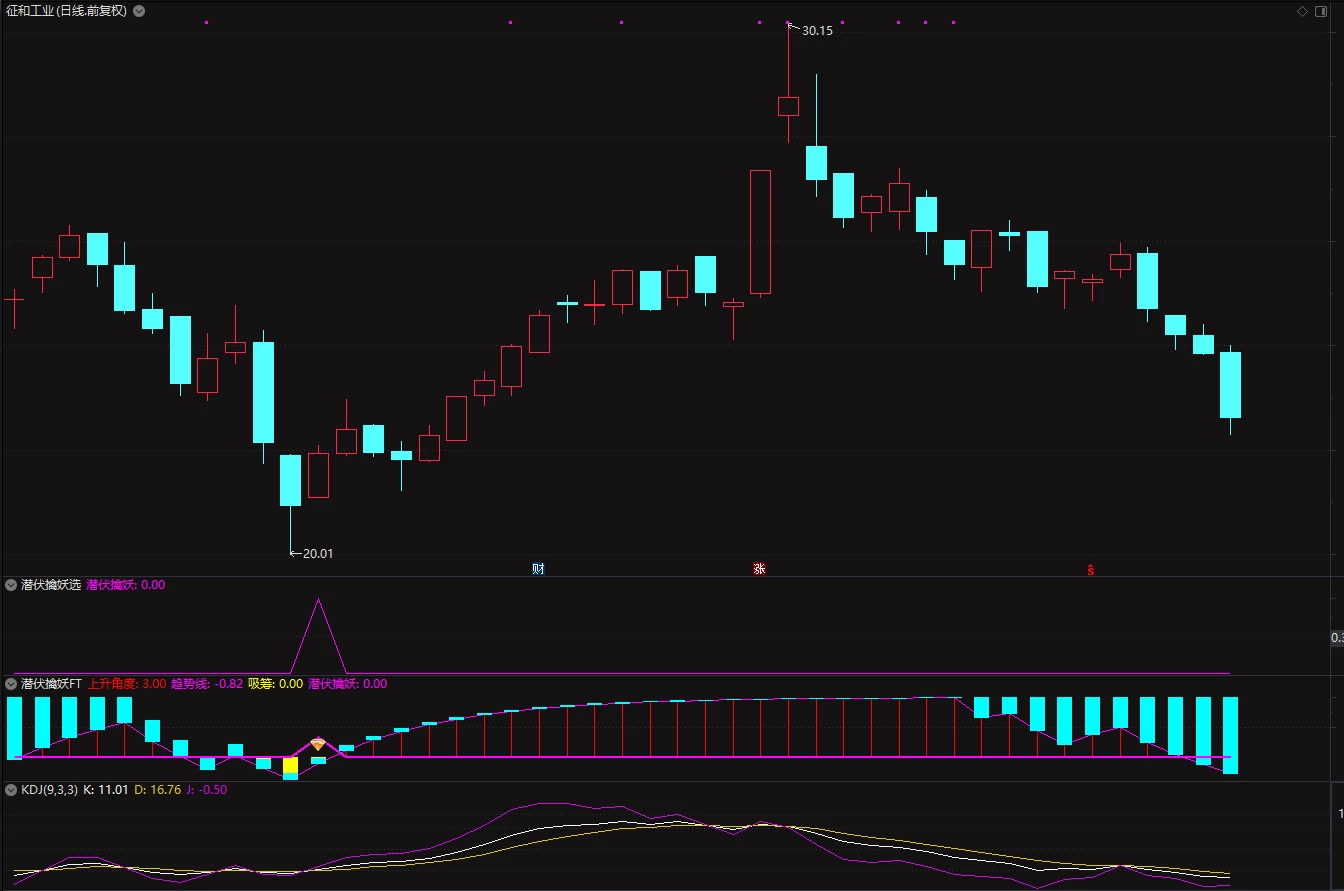Open the KDJ(9,3,3) indicator dropdown arrow
The image size is (1344, 891).
tap(11, 789)
